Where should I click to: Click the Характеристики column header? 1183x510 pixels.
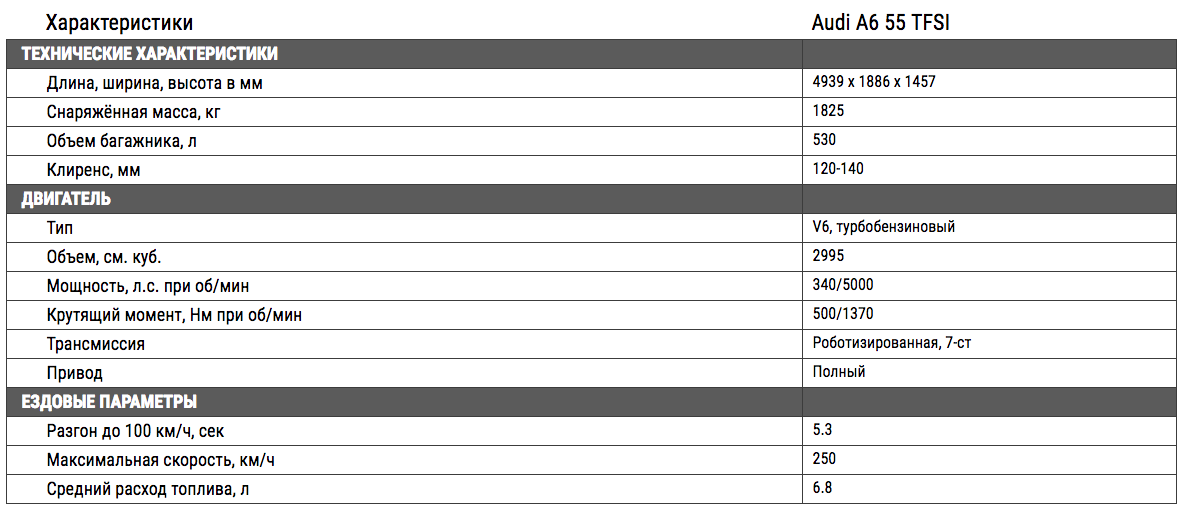point(119,23)
